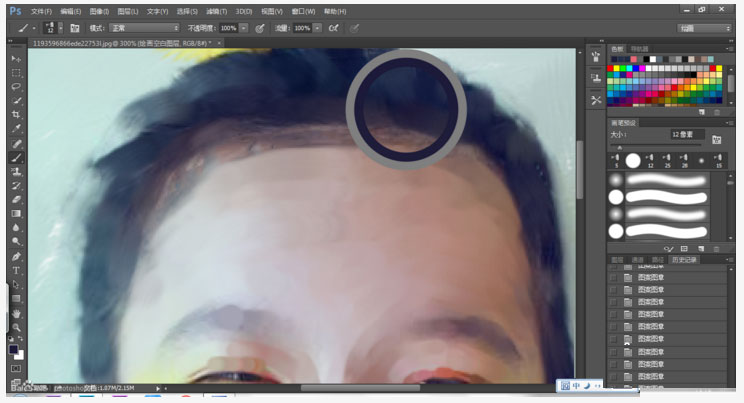744x403 pixels.
Task: Open Clone Source panel from collapsed dock
Action: click(596, 78)
